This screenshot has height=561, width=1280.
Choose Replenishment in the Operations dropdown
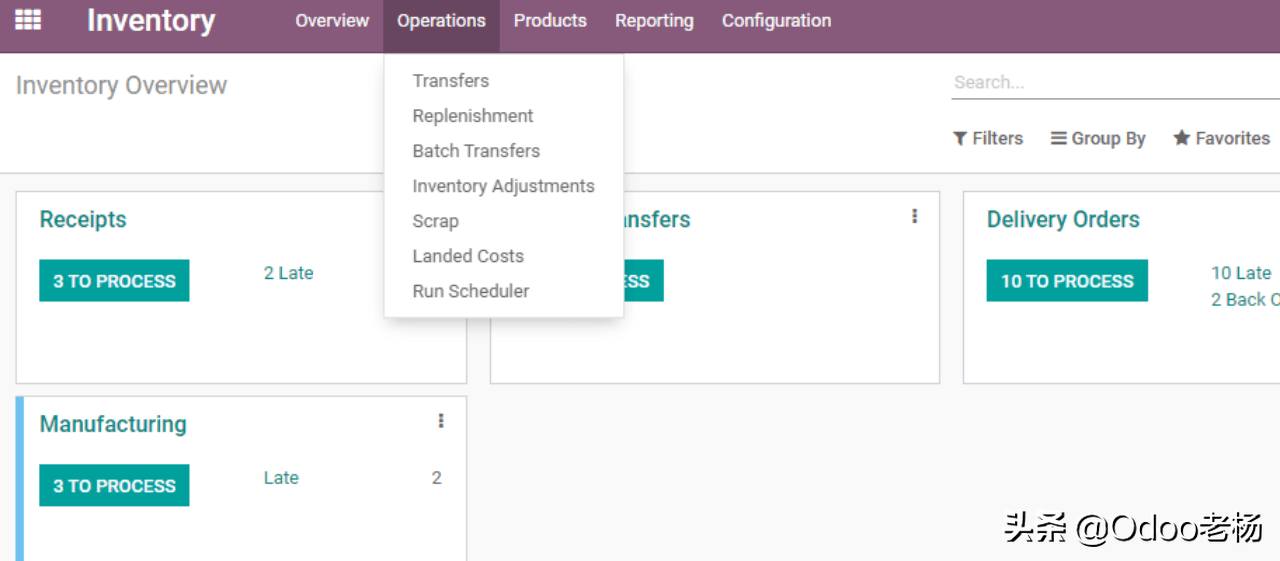473,116
